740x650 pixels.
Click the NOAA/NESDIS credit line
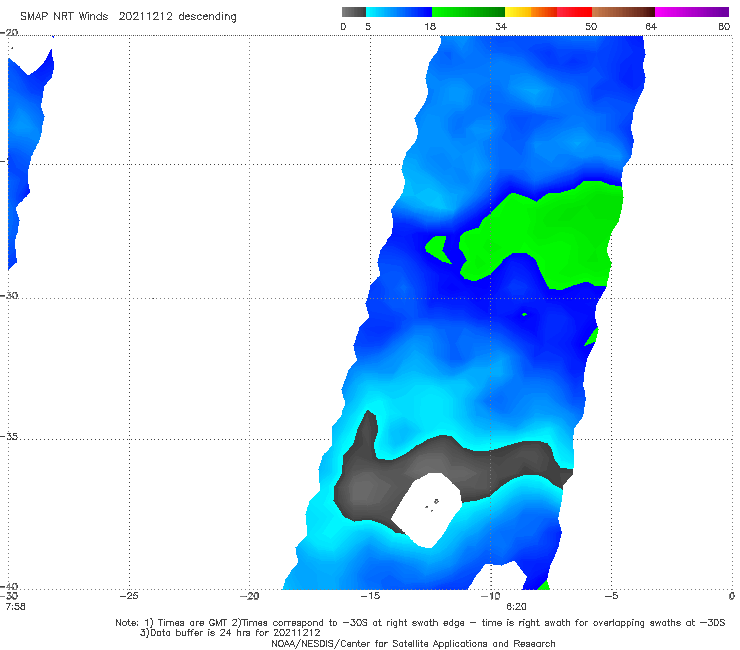point(413,643)
